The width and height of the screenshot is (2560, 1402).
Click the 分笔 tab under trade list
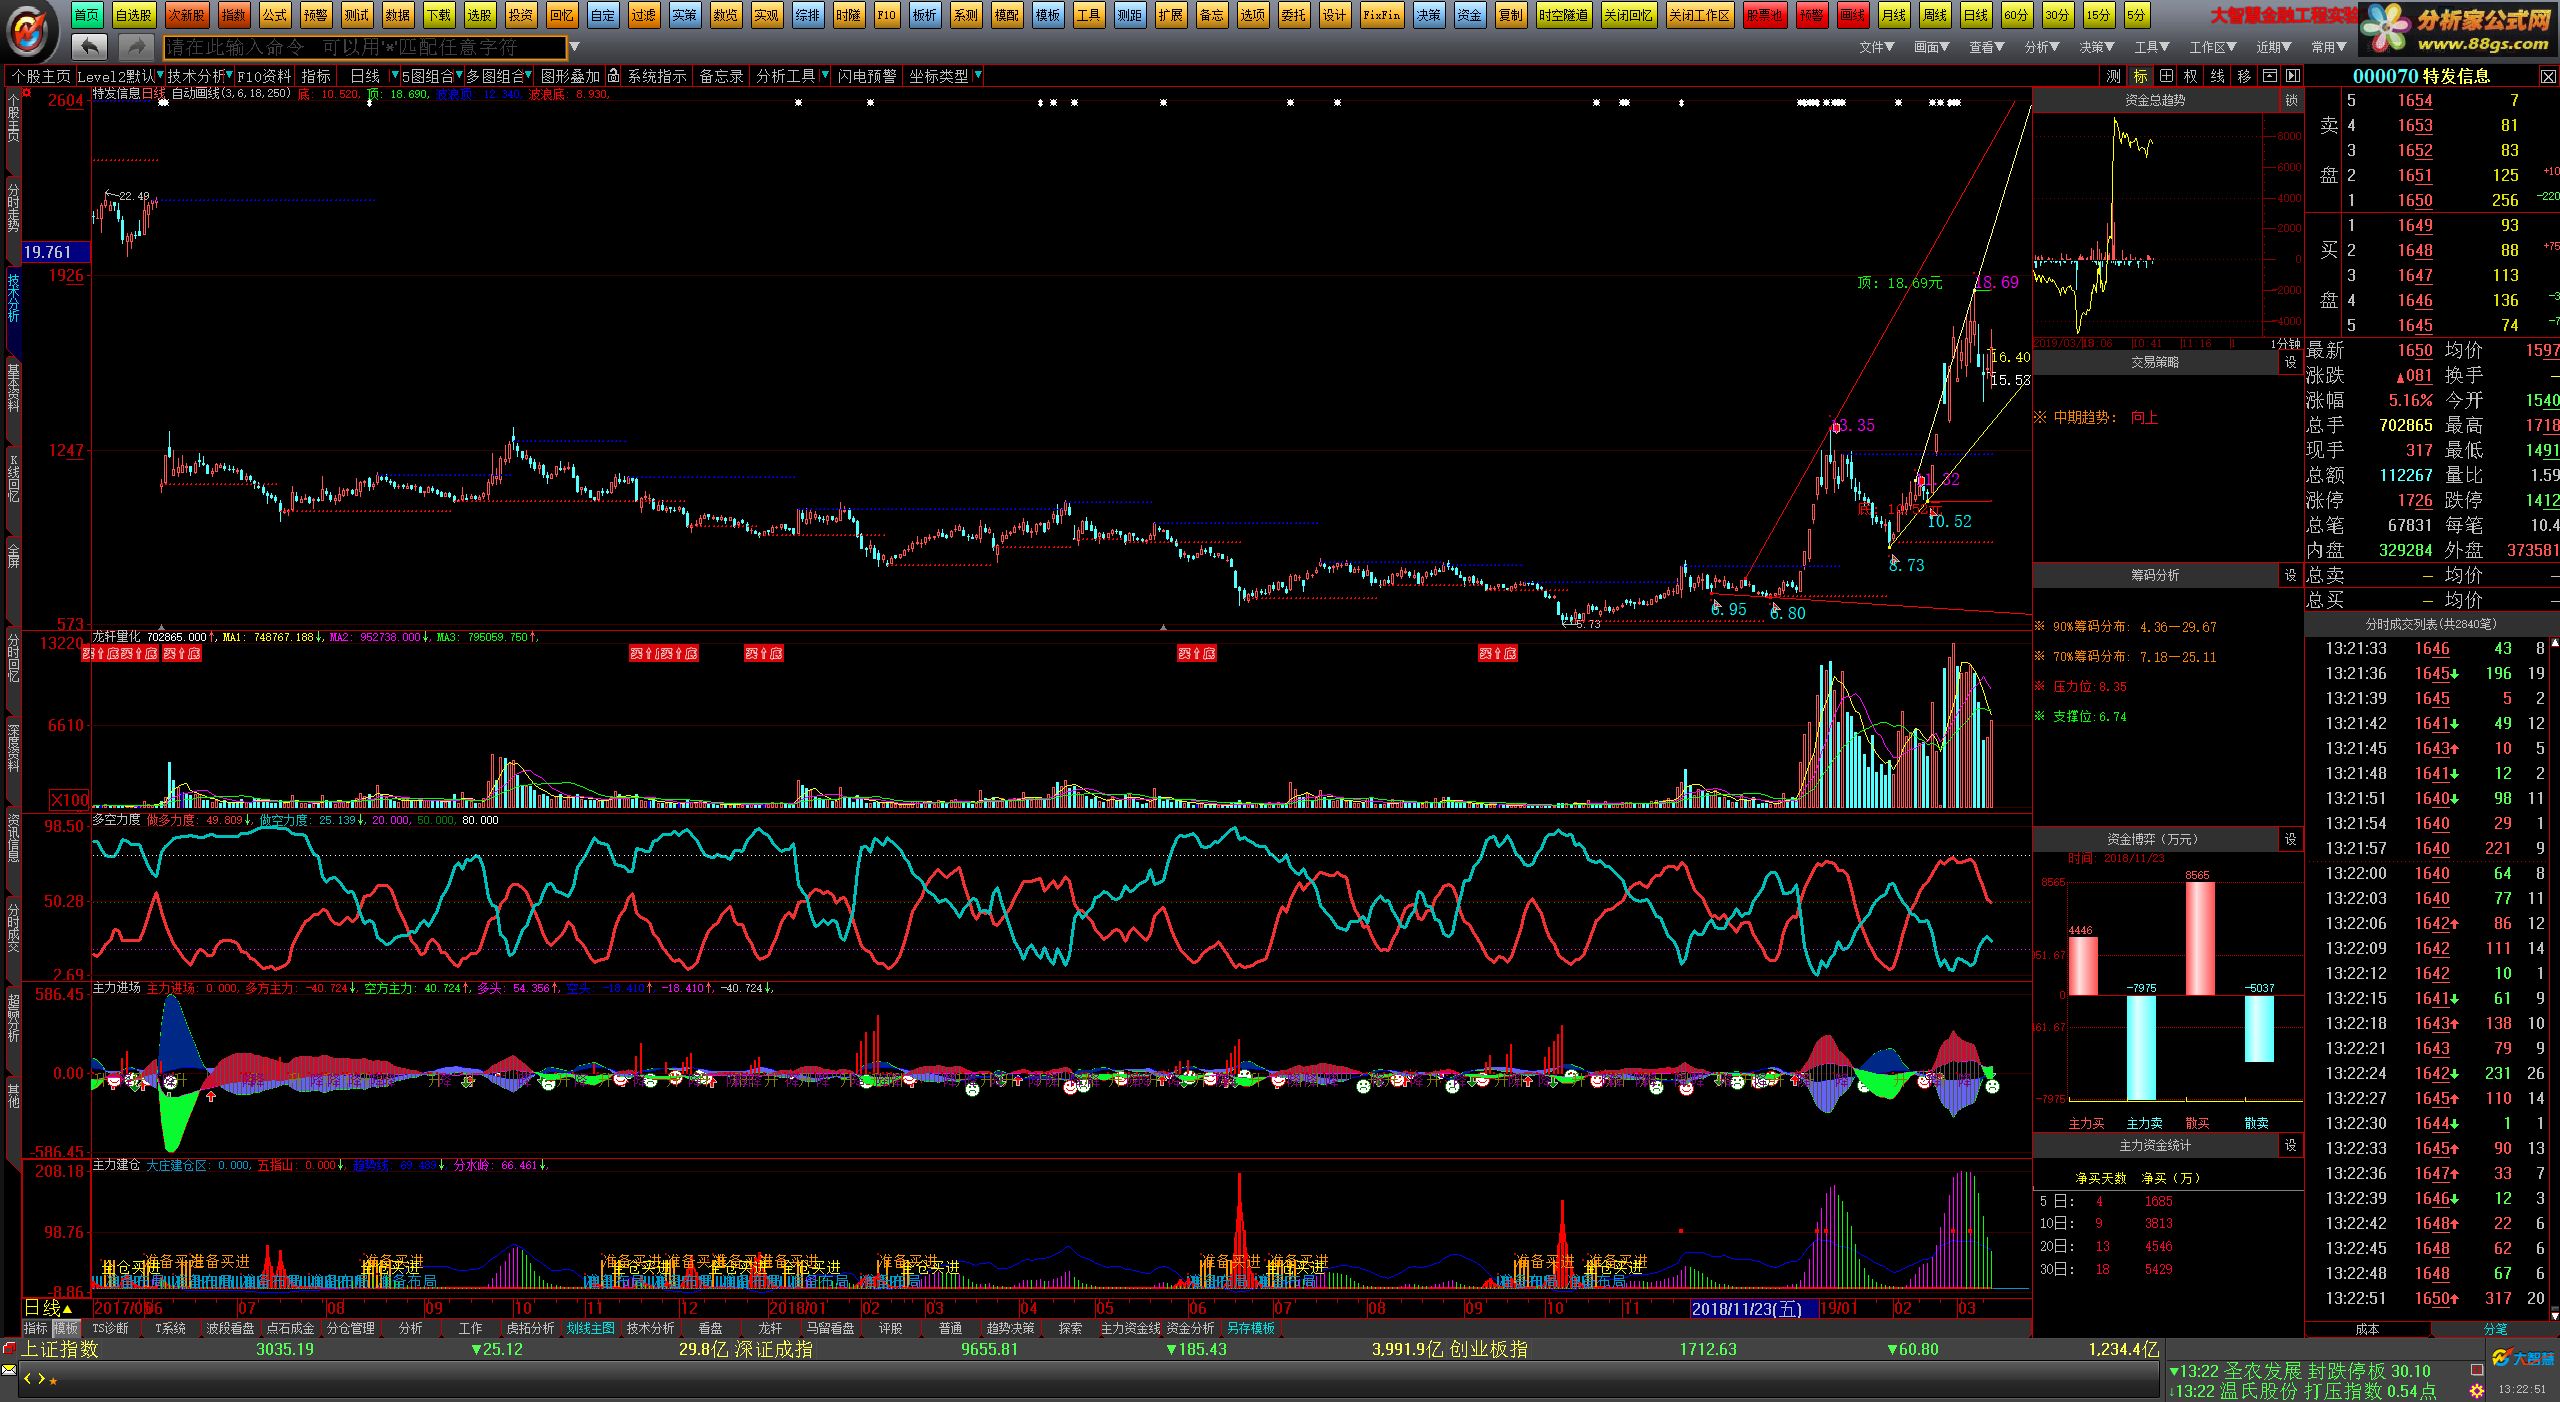(2495, 1329)
